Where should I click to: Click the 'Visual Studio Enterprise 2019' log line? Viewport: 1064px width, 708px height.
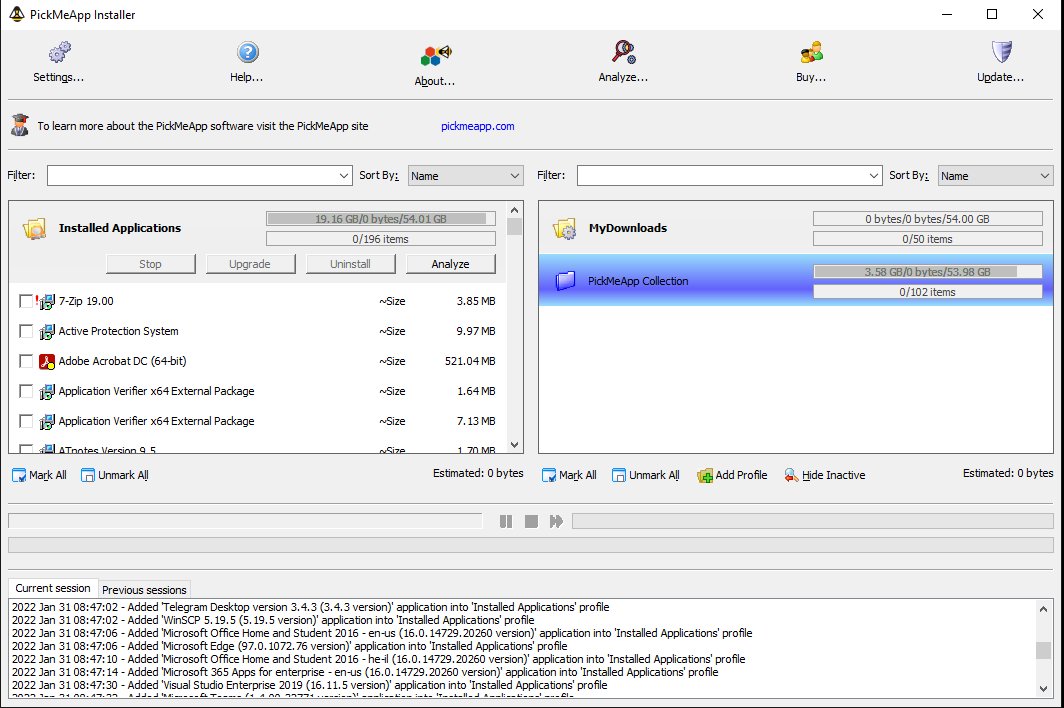pos(309,685)
